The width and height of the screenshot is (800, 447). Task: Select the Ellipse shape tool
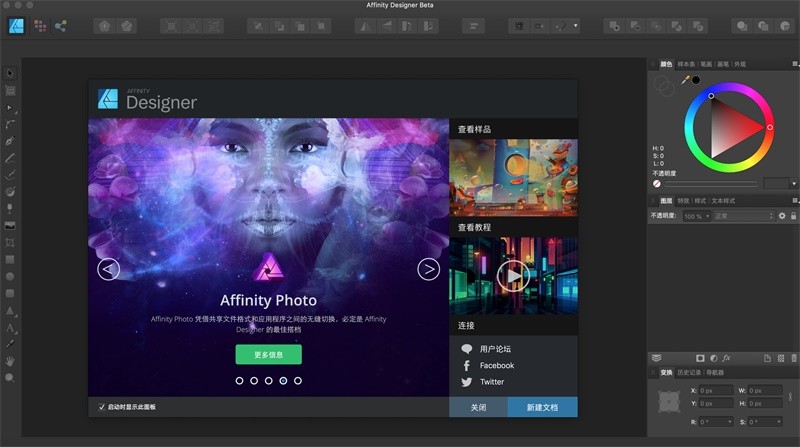point(10,276)
